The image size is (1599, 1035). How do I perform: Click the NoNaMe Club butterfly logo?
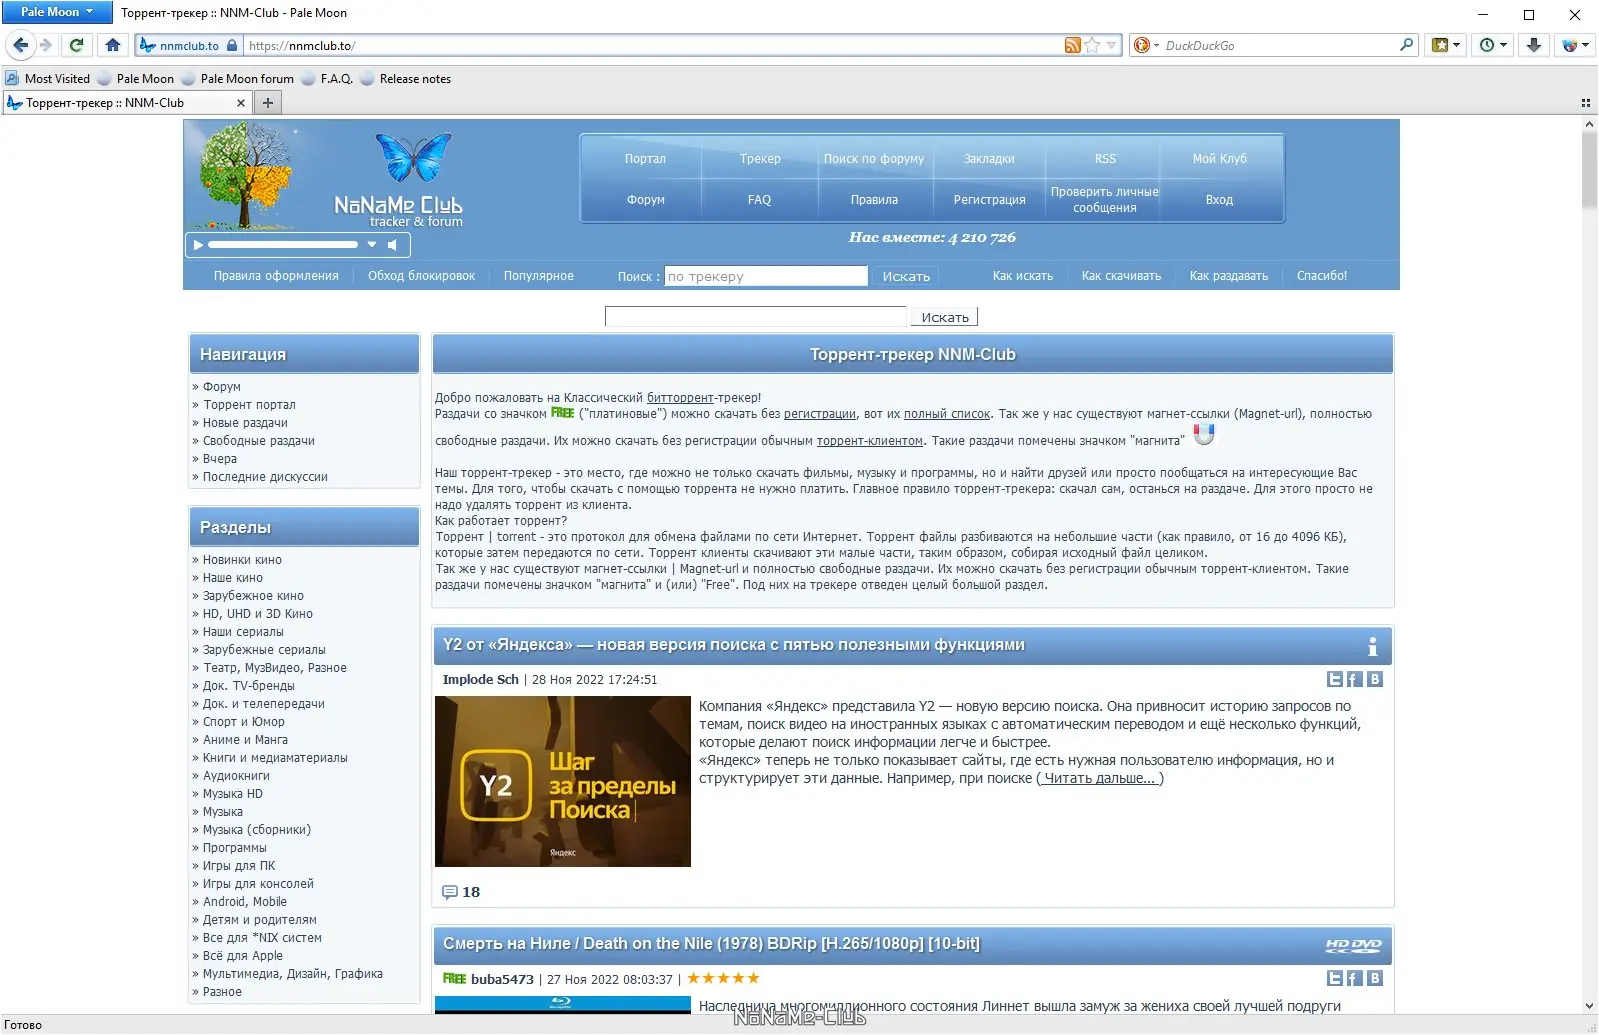click(x=413, y=156)
